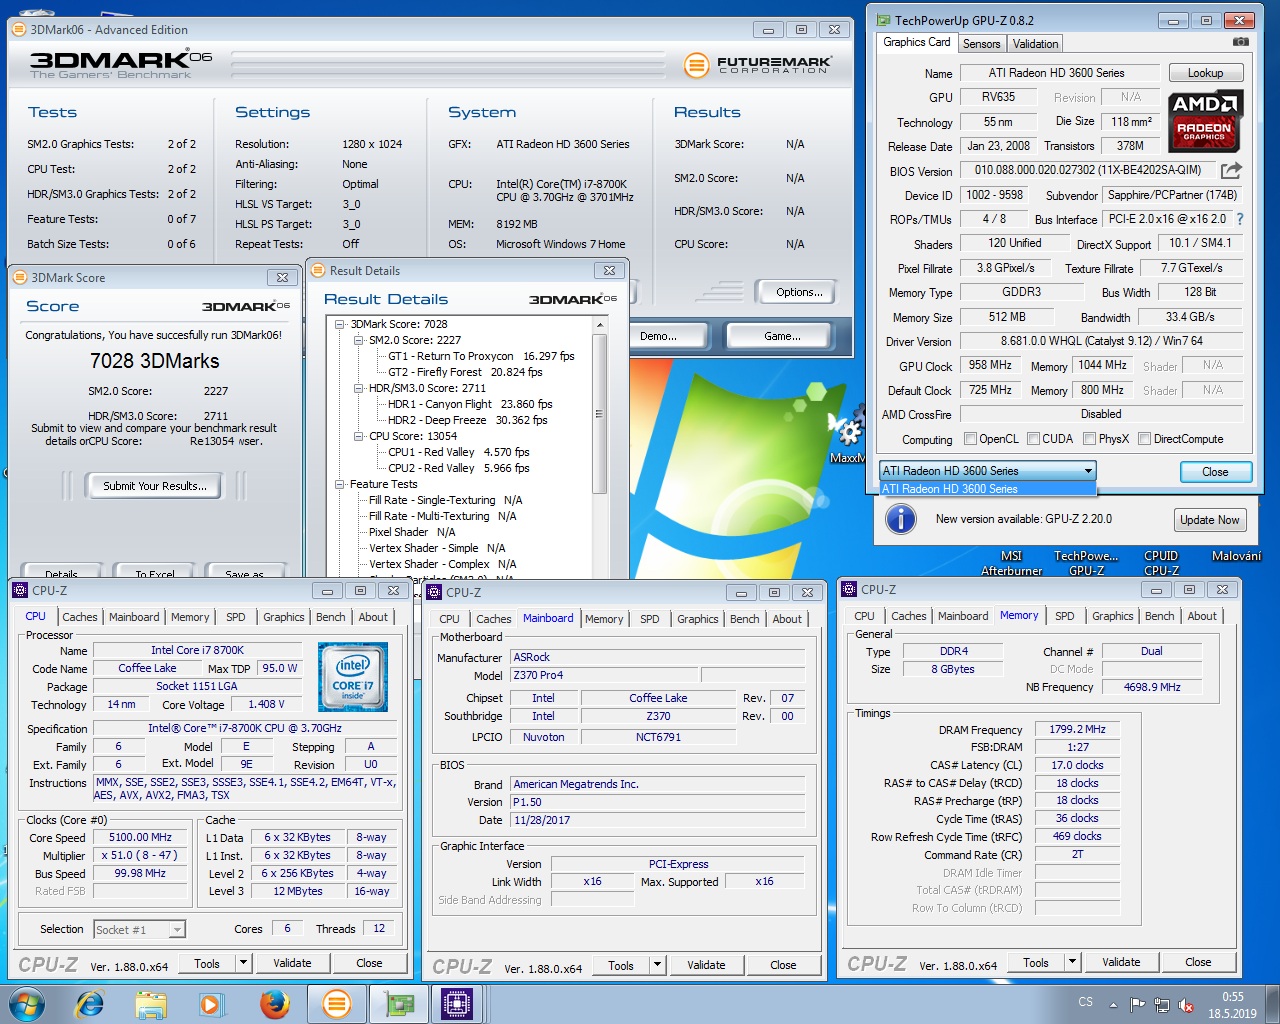Open Caches tab in the CPU tab CPU-Z window

click(x=80, y=618)
